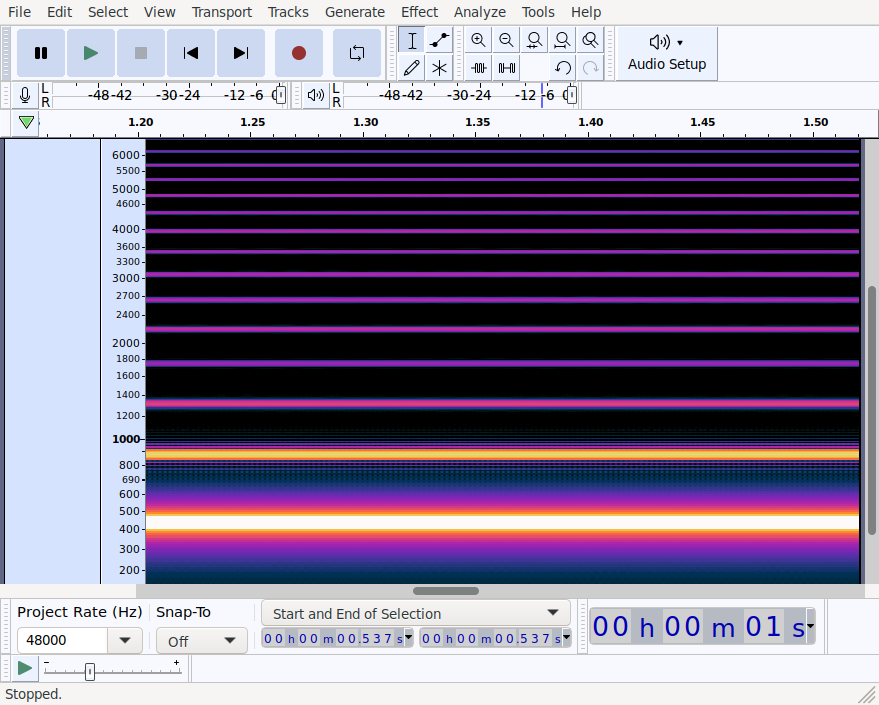The height and width of the screenshot is (705, 879).
Task: Click the bright 440 Hz spectrogram band
Action: tap(502, 523)
